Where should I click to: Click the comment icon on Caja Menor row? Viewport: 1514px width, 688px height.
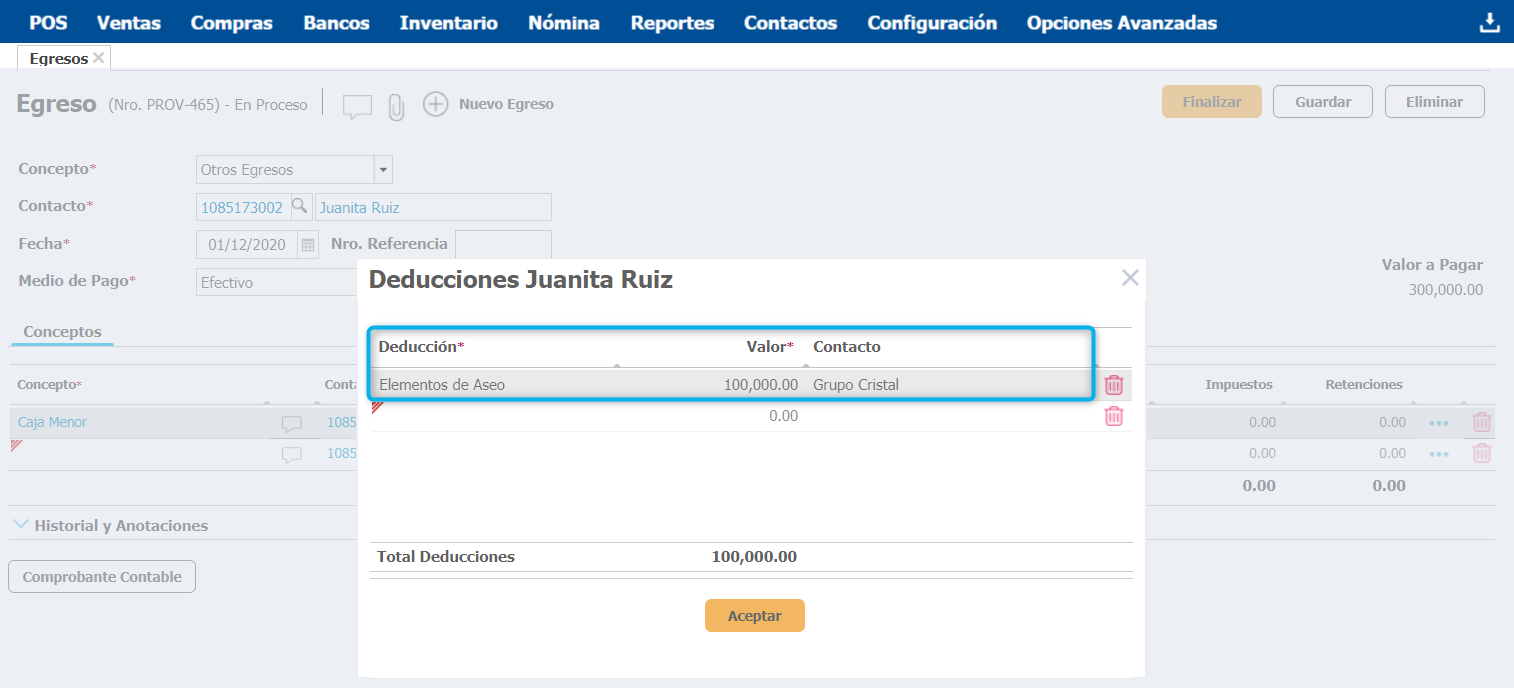tap(291, 423)
